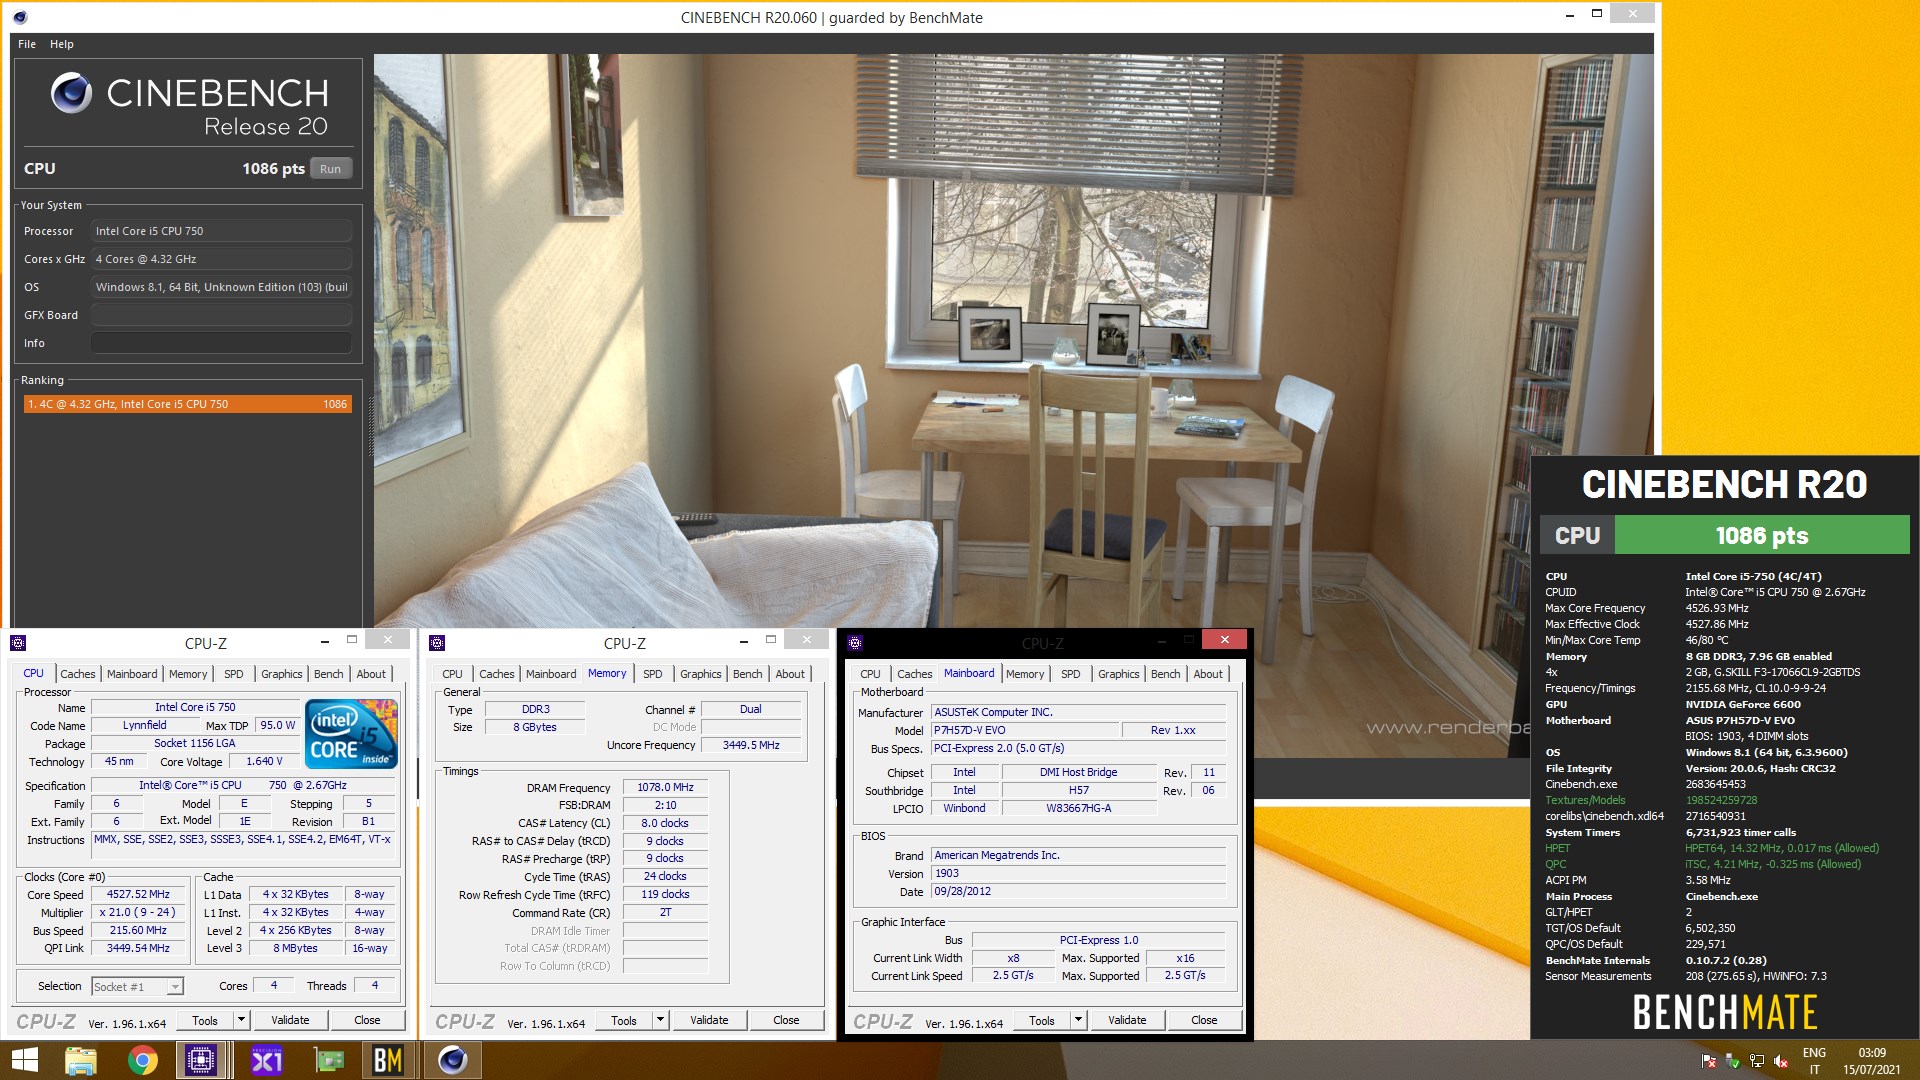
Task: Click Close button in Memory CPU-Z window
Action: point(786,1020)
